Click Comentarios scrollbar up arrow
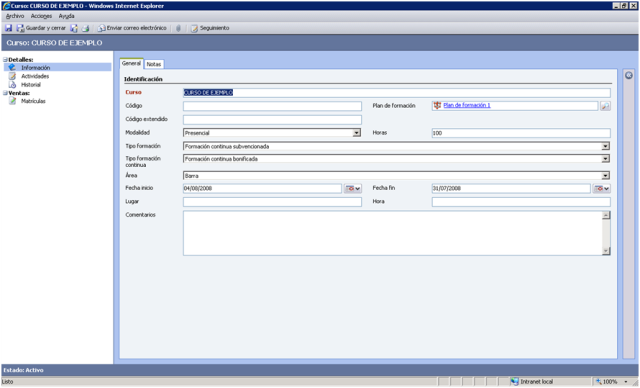Screen dimensions: 640x388 click(x=606, y=215)
